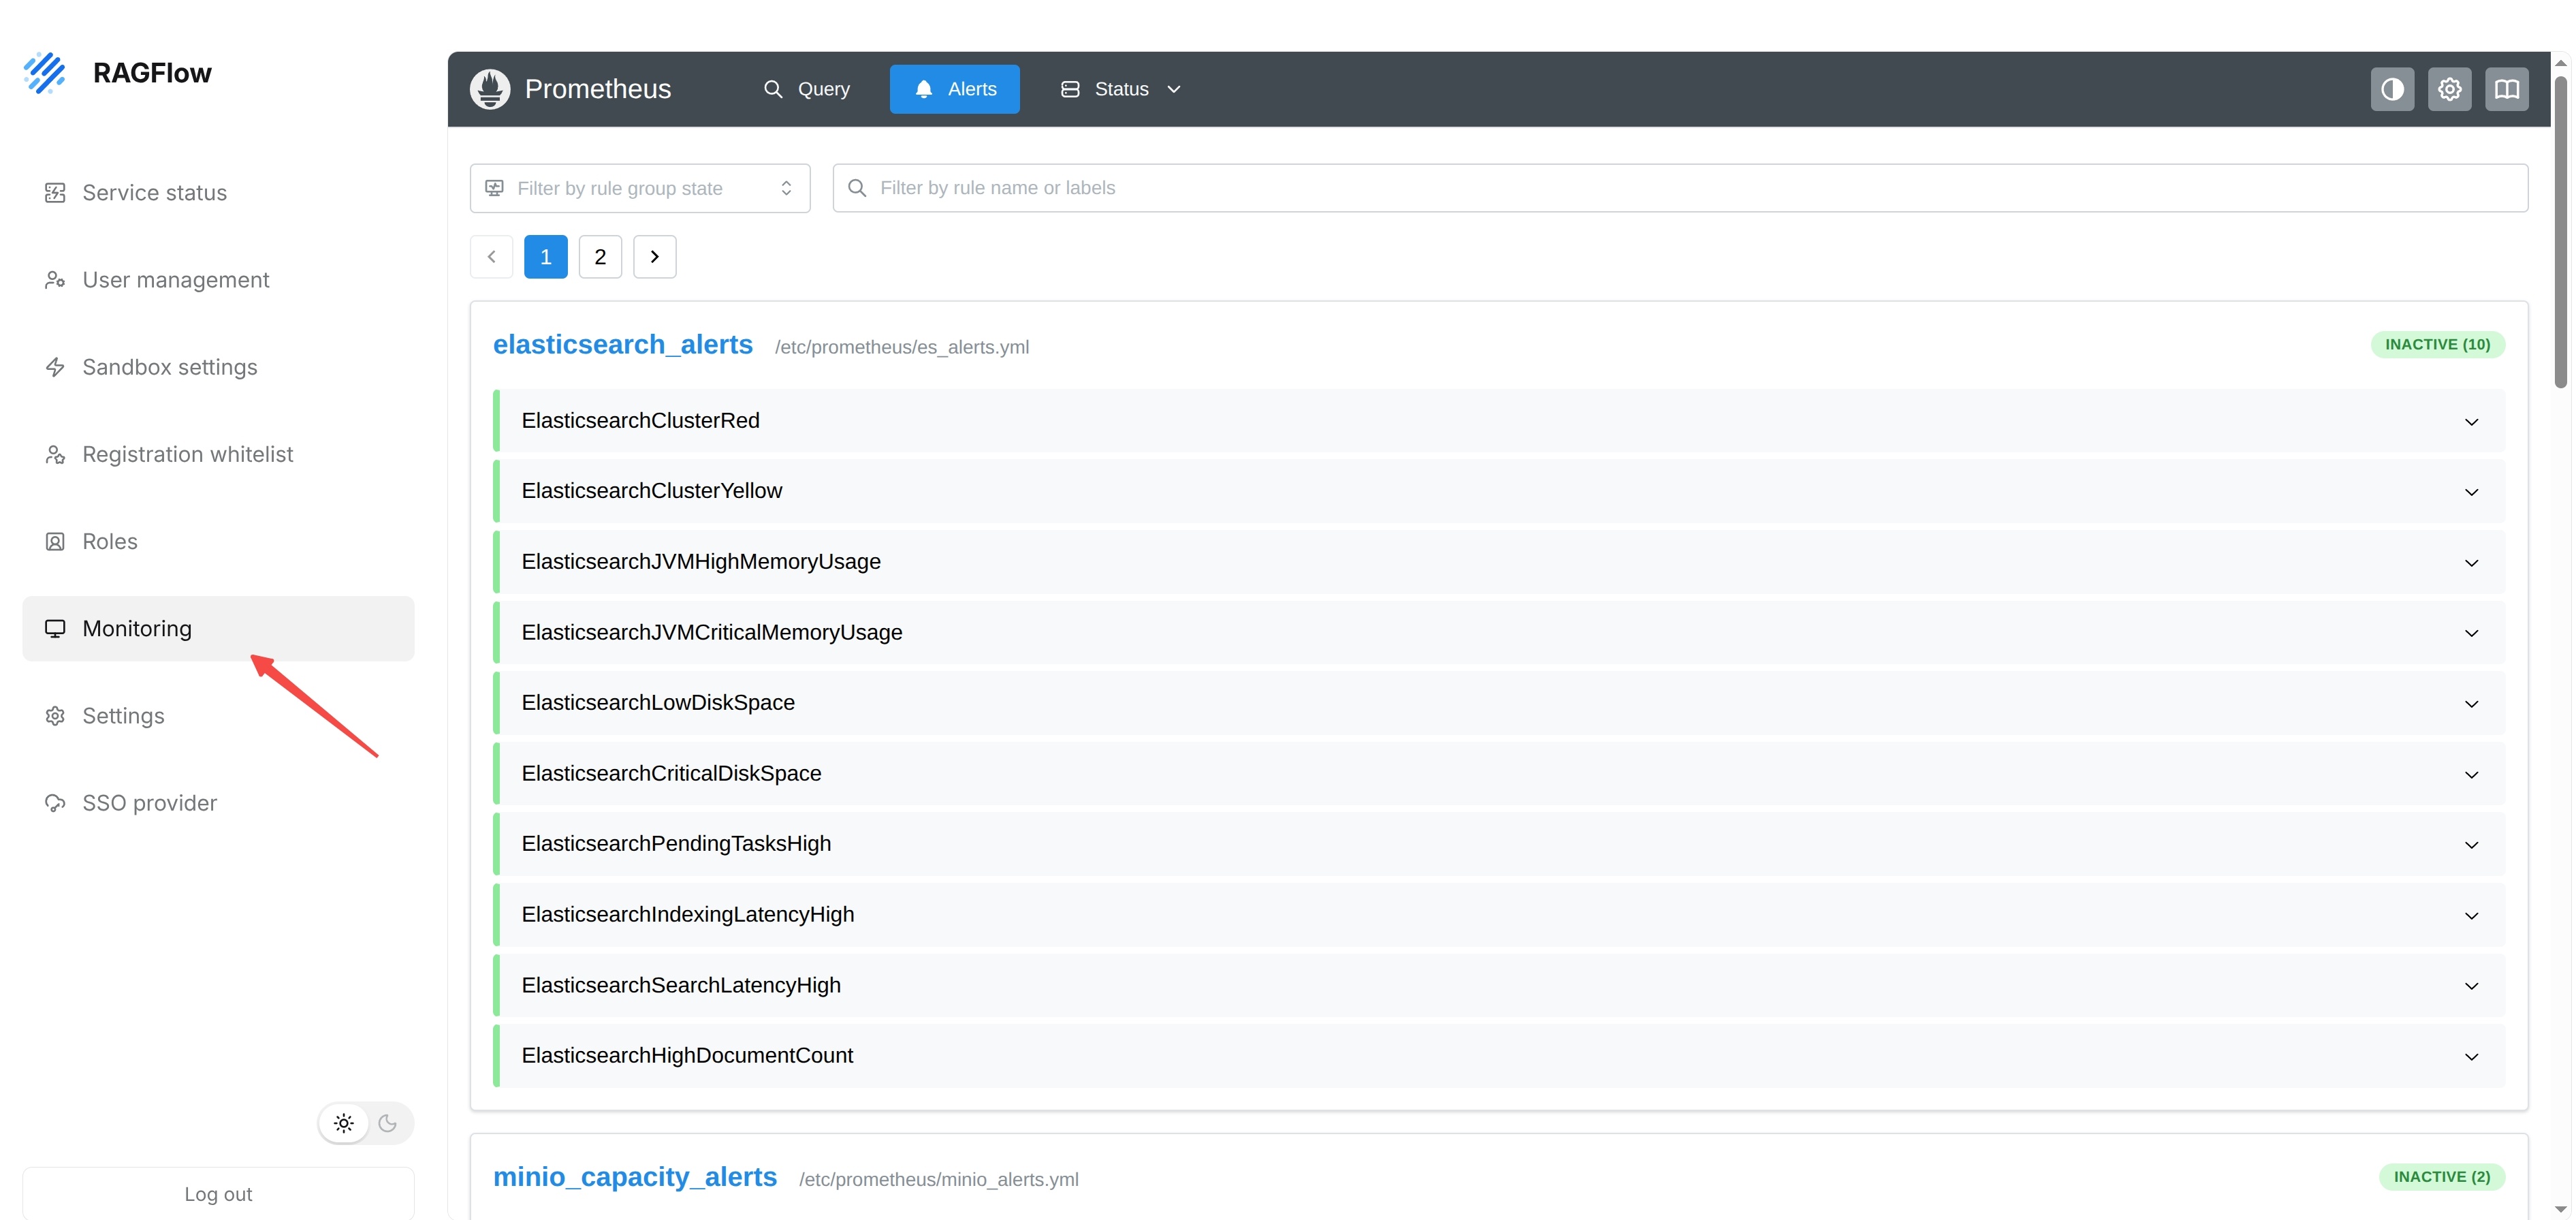The width and height of the screenshot is (2576, 1220).
Task: Click the INACTIVE (10) badge
Action: click(x=2438, y=344)
